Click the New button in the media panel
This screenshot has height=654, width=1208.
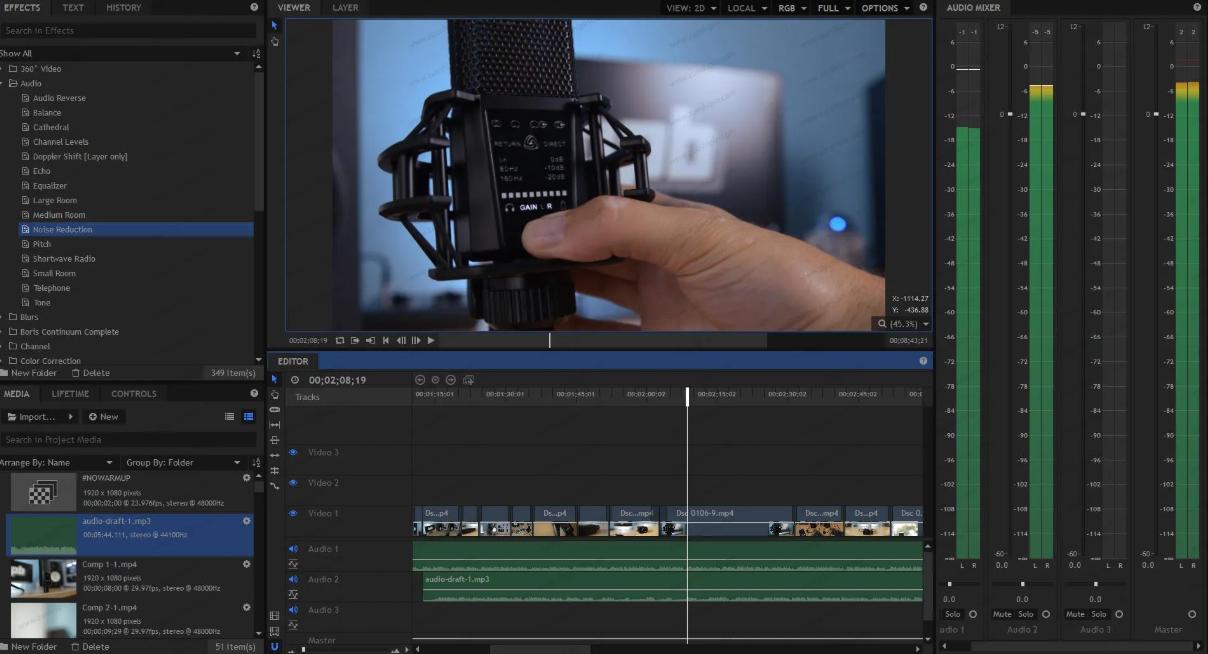click(x=104, y=417)
